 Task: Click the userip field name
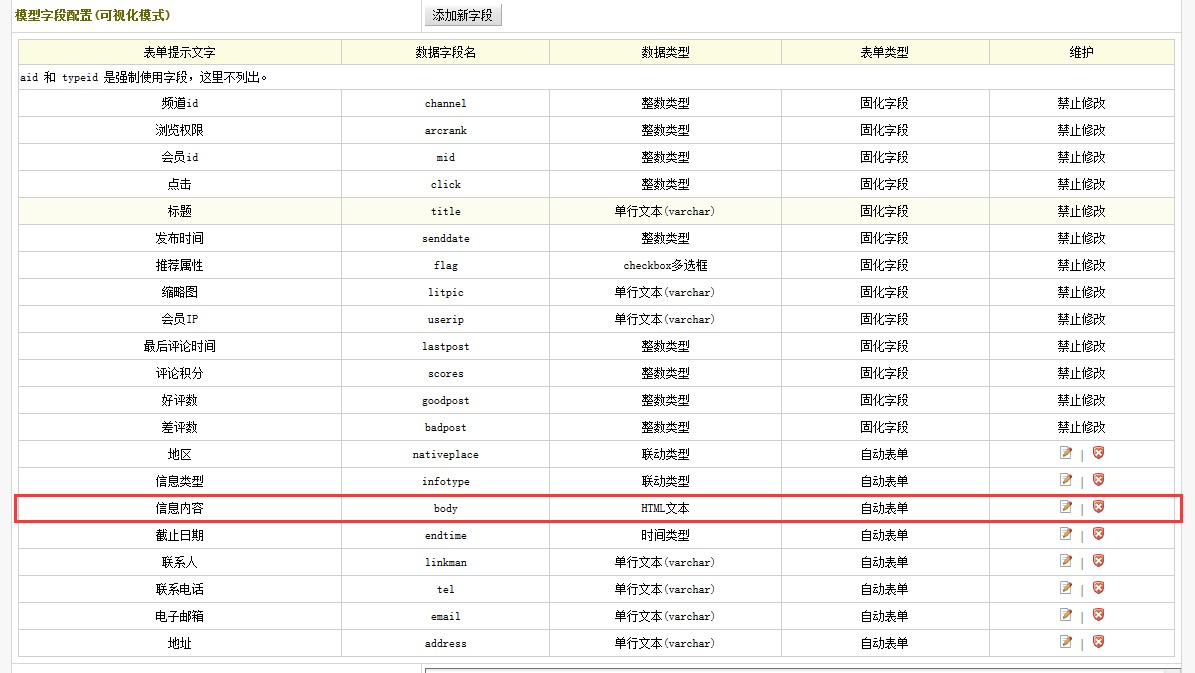[x=446, y=319]
